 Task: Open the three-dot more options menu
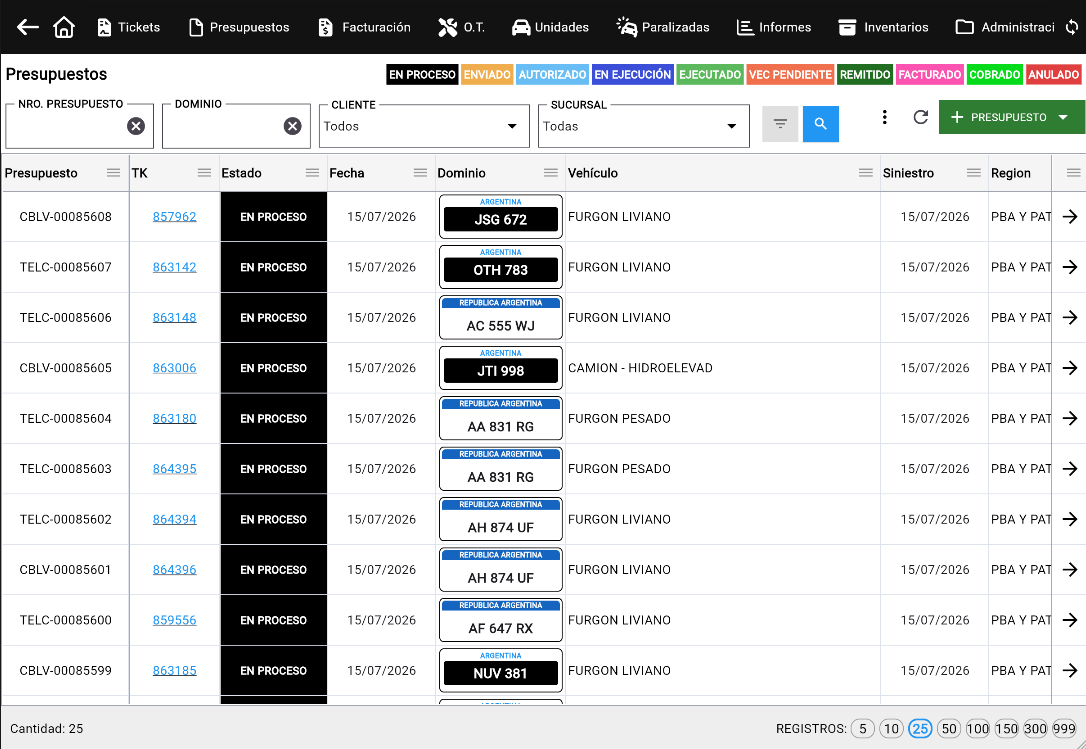[x=884, y=117]
